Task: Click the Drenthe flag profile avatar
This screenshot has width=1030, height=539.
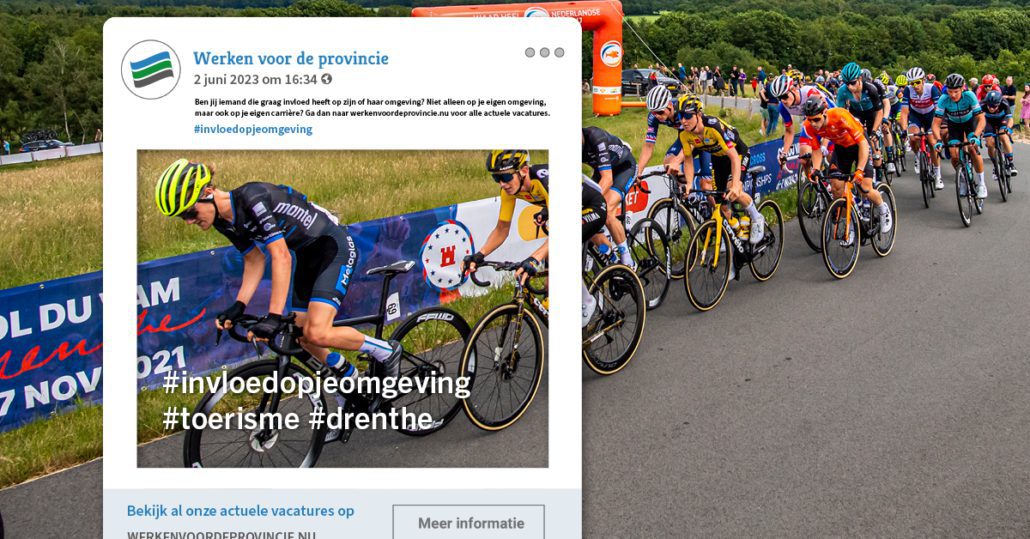Action: 151,70
